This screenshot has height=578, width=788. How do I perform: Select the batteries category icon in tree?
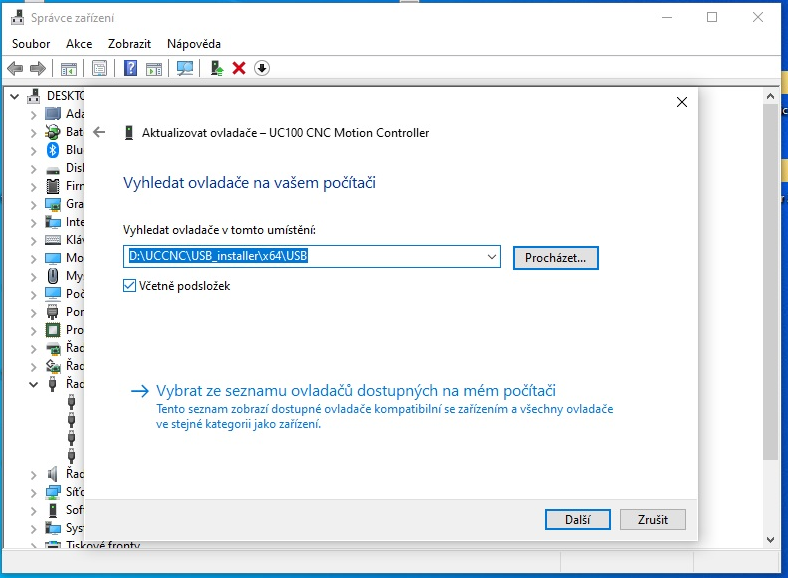coord(53,132)
